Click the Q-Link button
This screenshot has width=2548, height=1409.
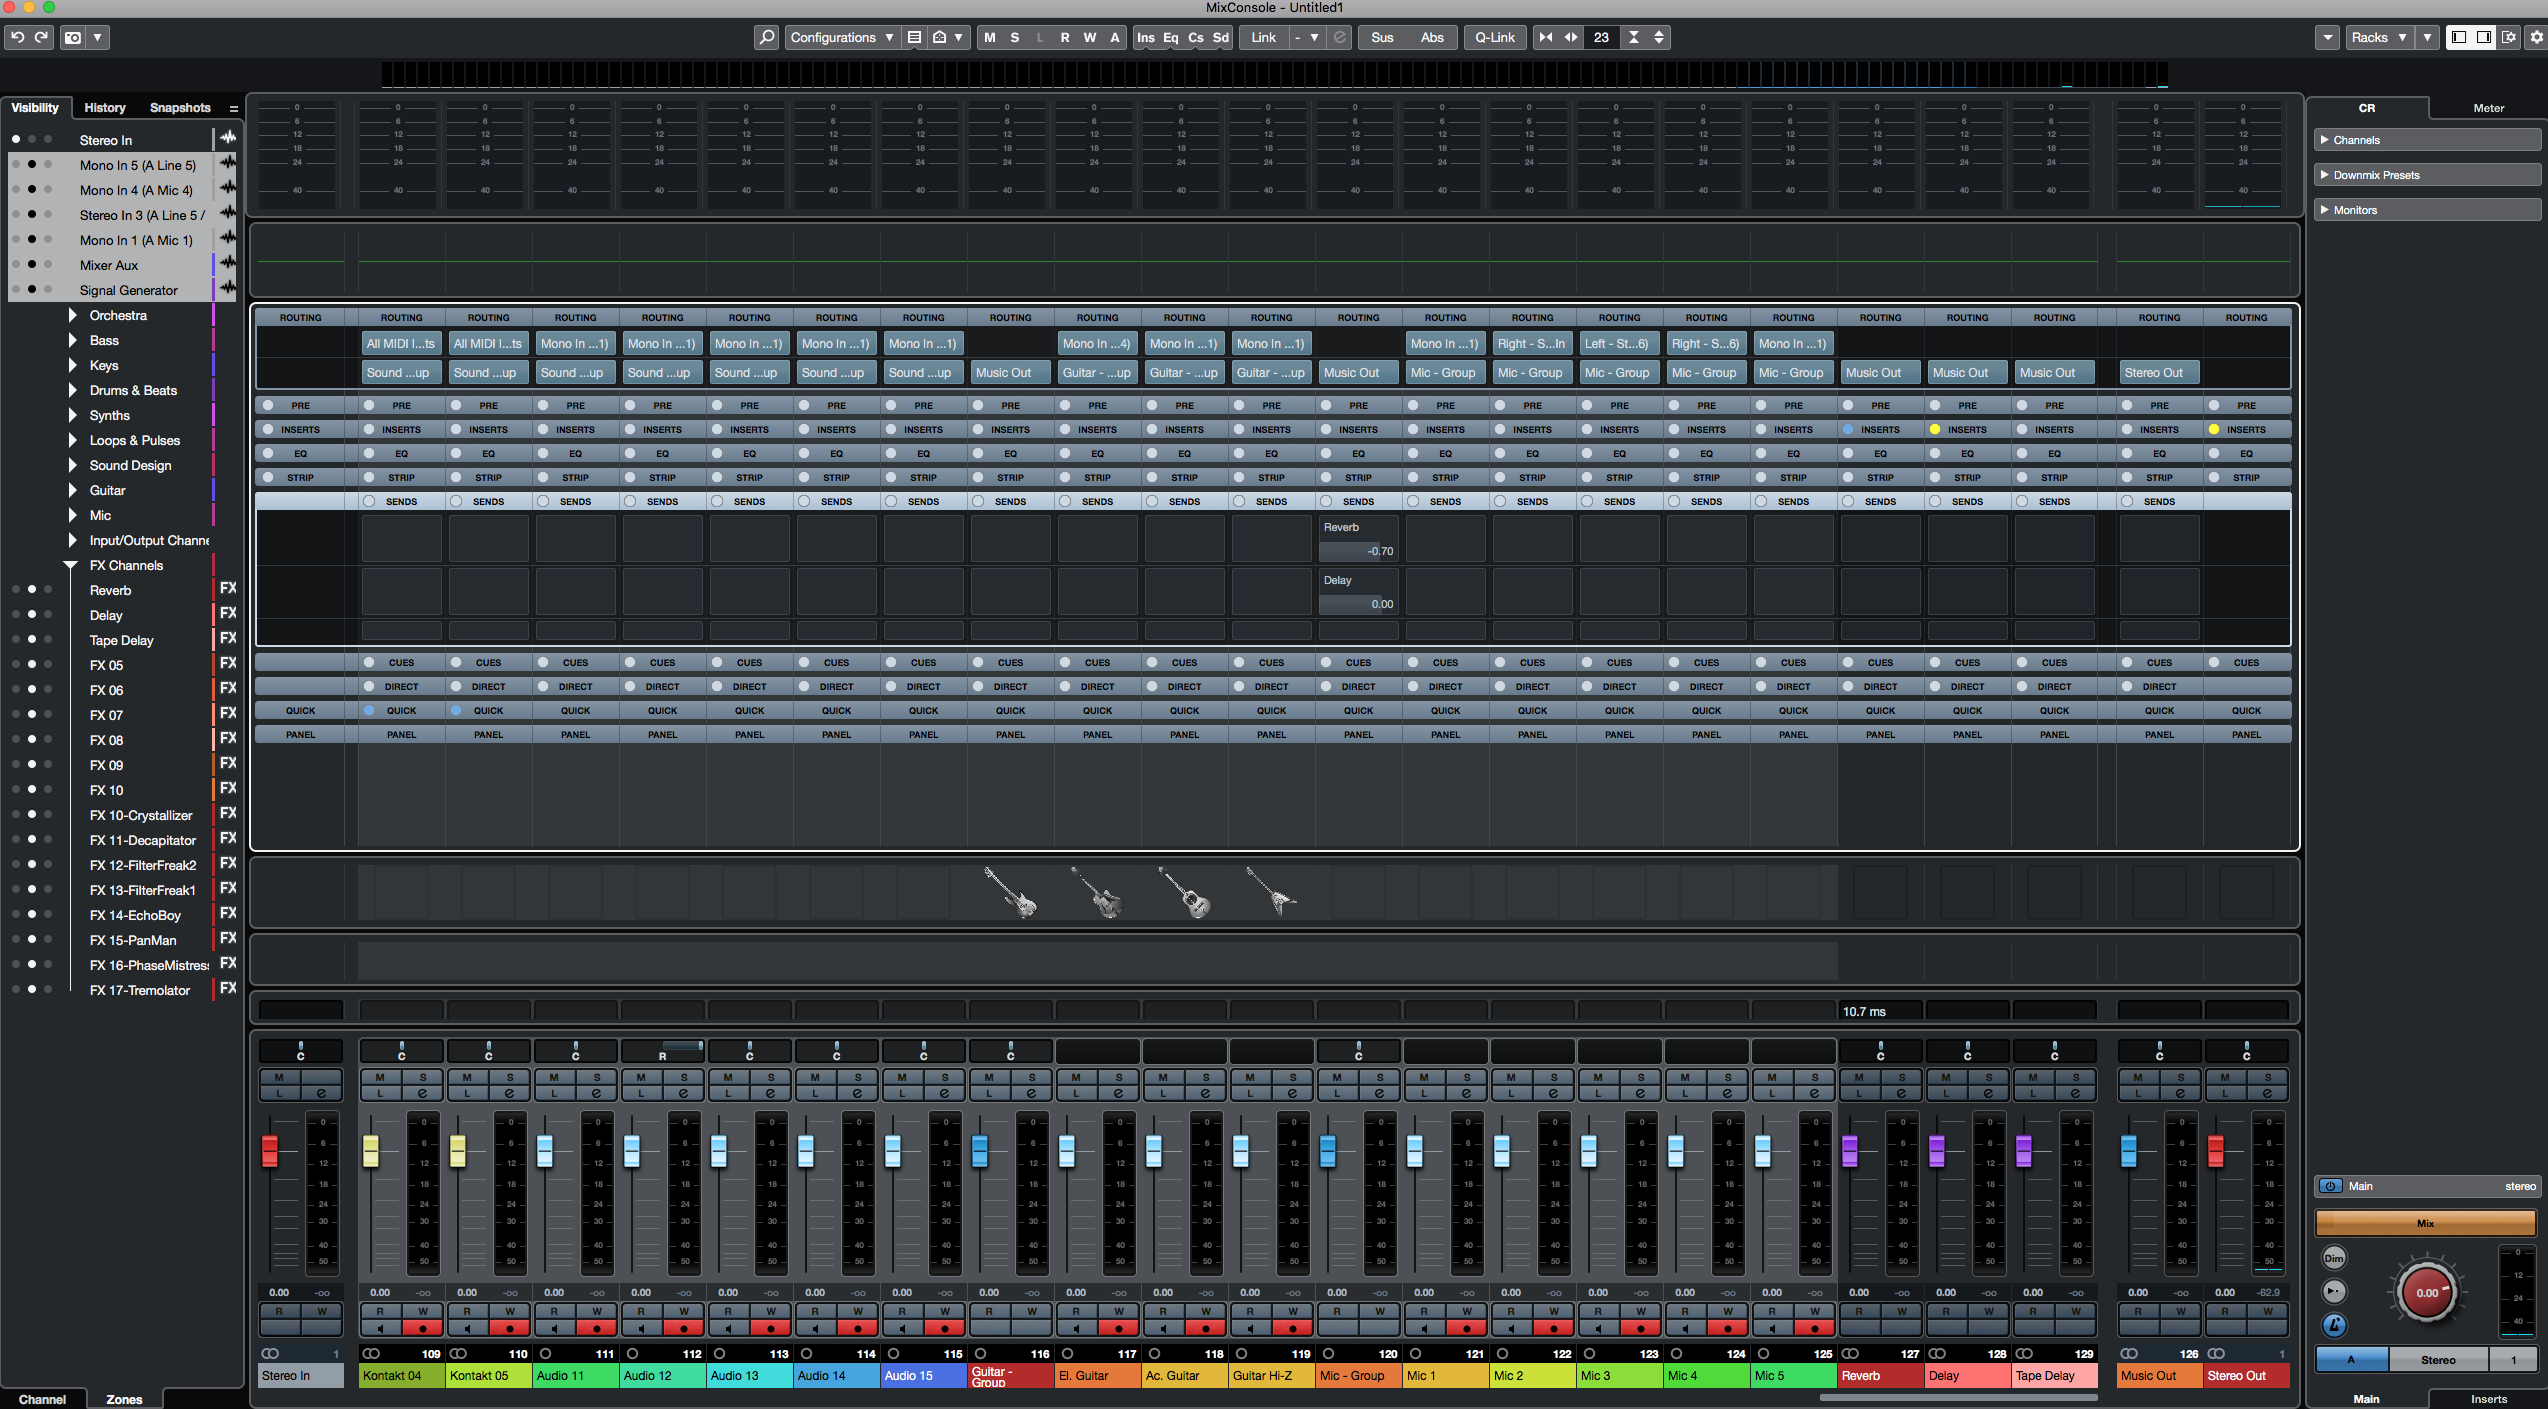[x=1494, y=37]
